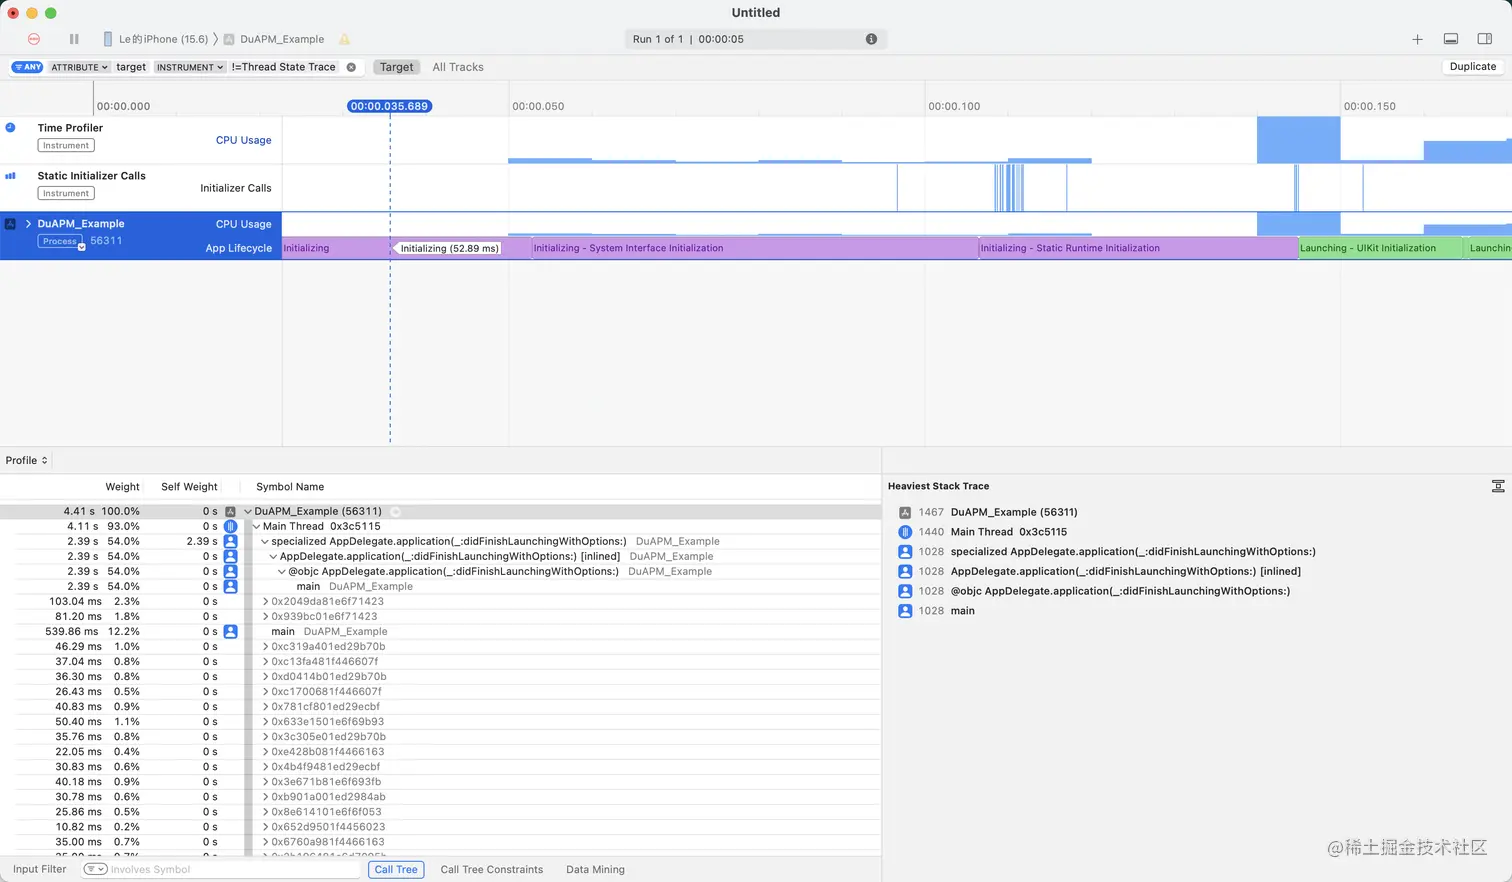The image size is (1512, 882).
Task: Click the user-code icon in the 539.86 ms main row
Action: pyautogui.click(x=231, y=631)
